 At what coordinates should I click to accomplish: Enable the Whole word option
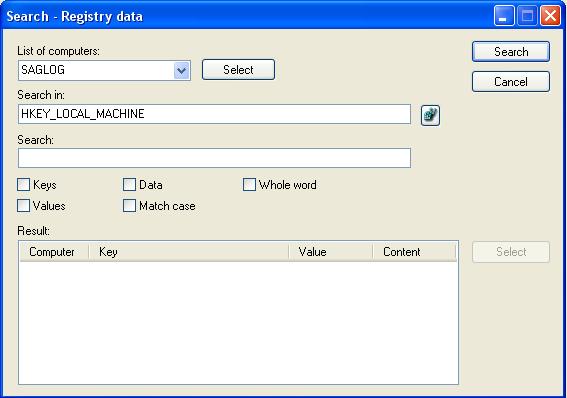(x=249, y=185)
